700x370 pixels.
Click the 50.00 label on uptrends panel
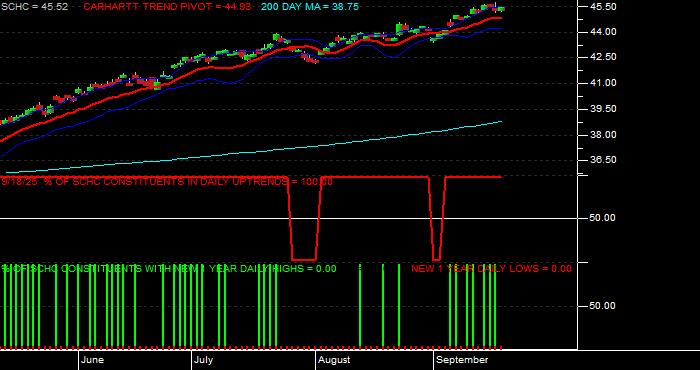(x=603, y=217)
